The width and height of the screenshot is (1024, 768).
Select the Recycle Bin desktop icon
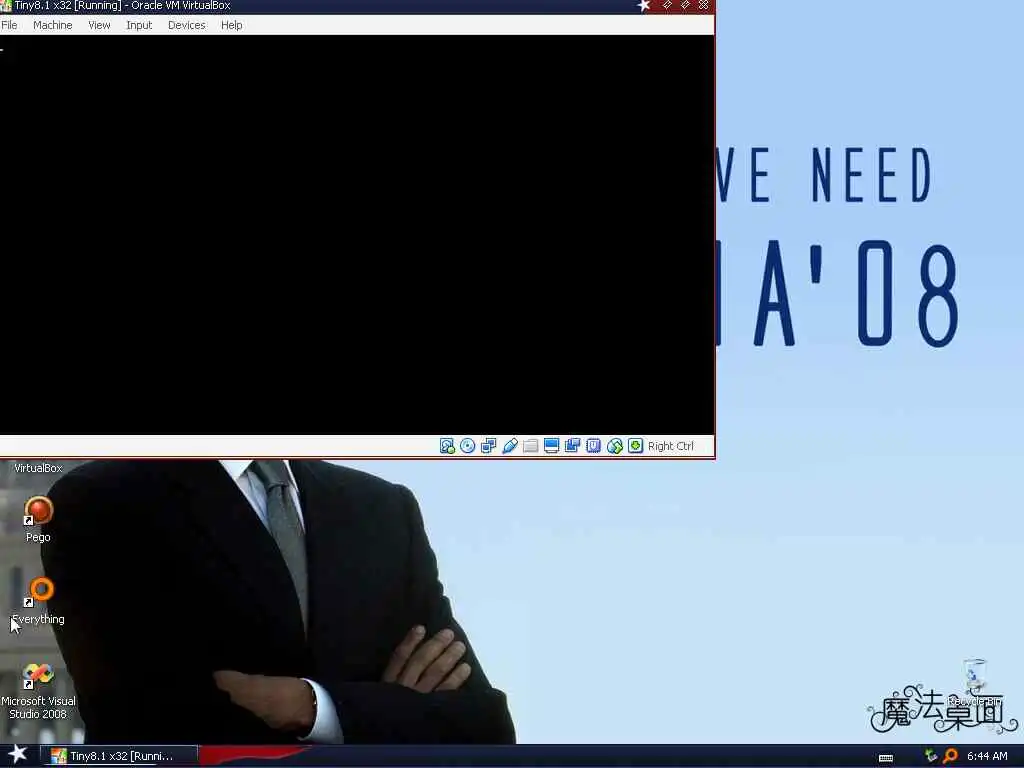point(974,682)
